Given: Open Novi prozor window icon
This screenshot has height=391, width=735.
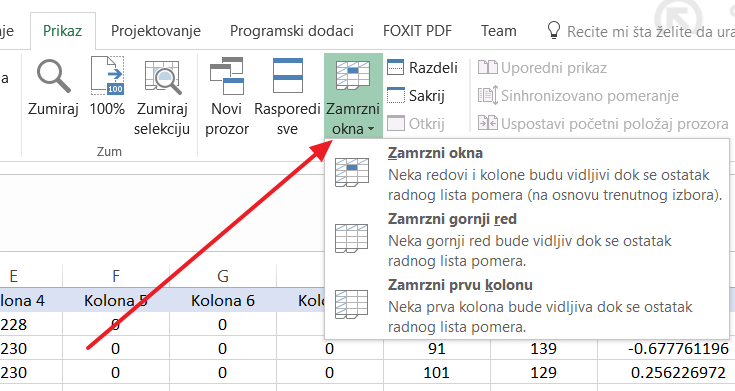Looking at the screenshot, I should point(227,76).
